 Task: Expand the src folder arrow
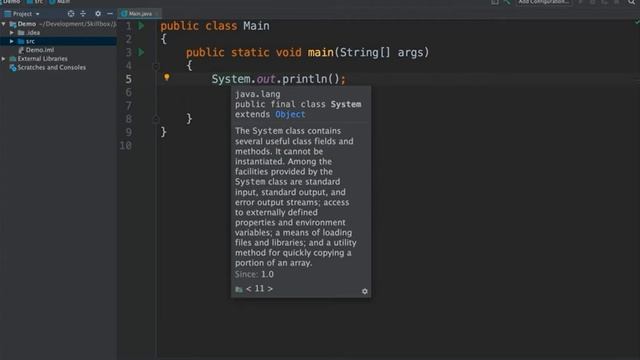point(12,41)
